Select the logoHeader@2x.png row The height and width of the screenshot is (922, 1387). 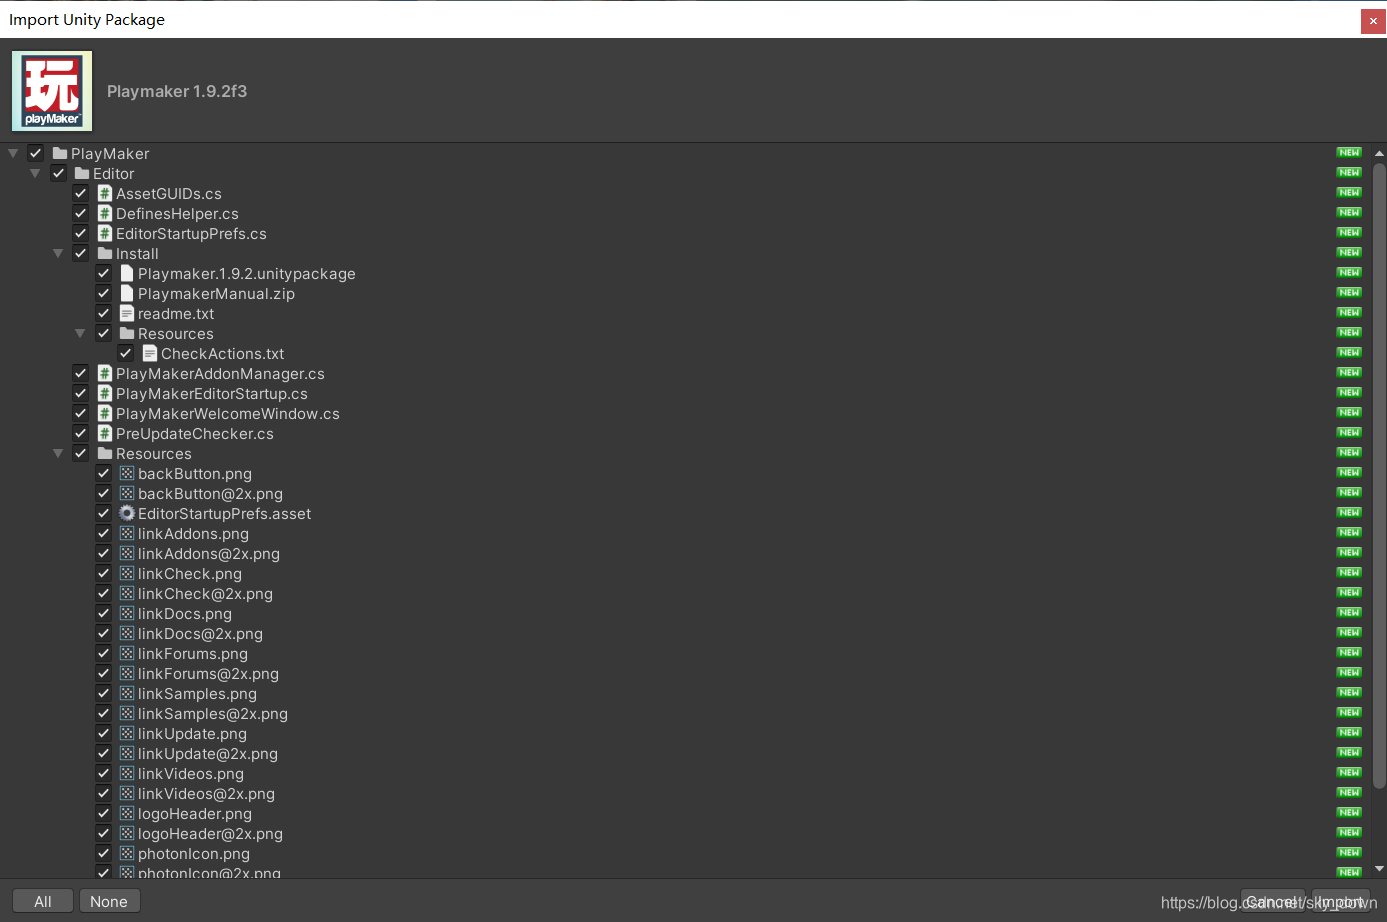click(685, 833)
